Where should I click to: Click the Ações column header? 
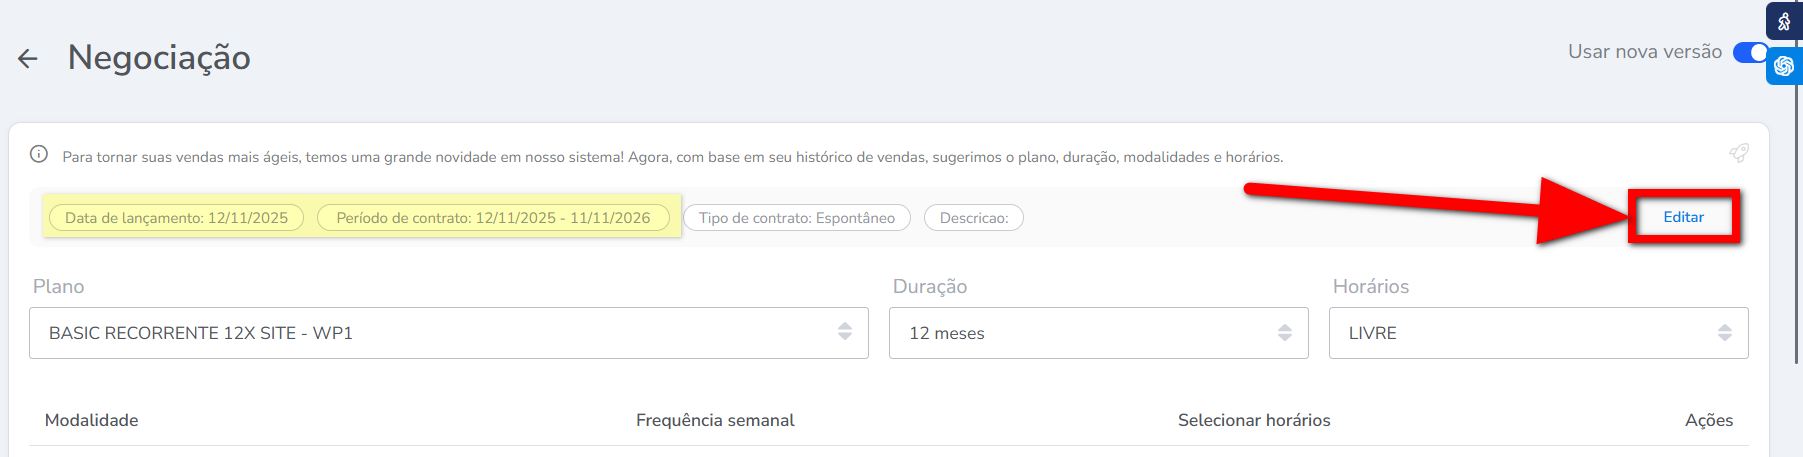(1708, 420)
